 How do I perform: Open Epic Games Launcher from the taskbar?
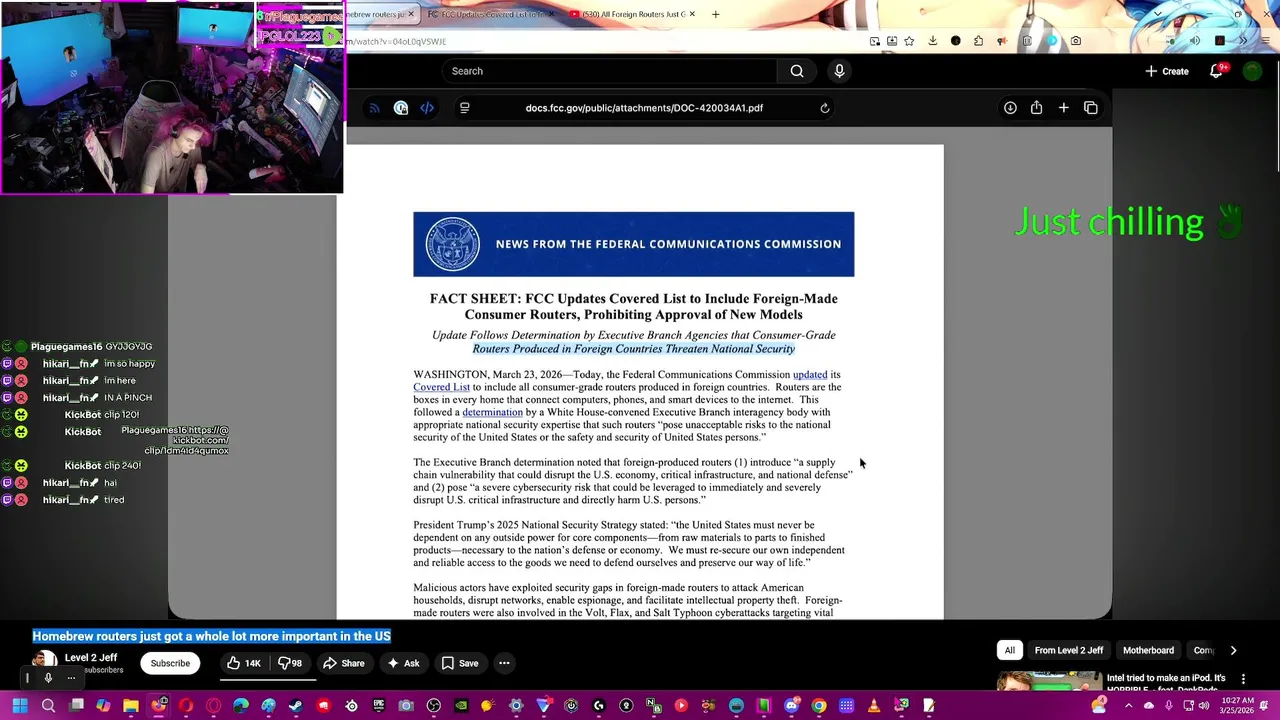click(378, 706)
